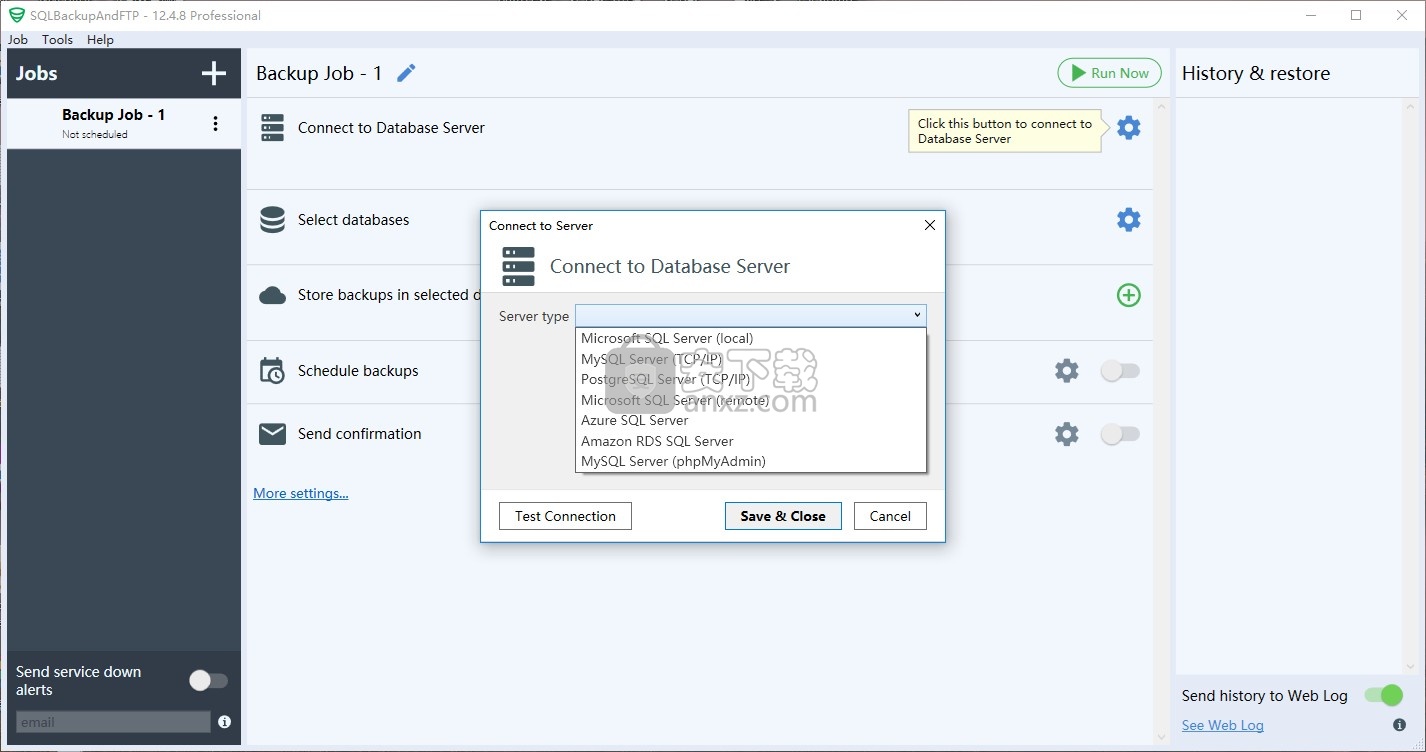The image size is (1426, 752).
Task: Toggle Schedule backups switch
Action: [1120, 371]
